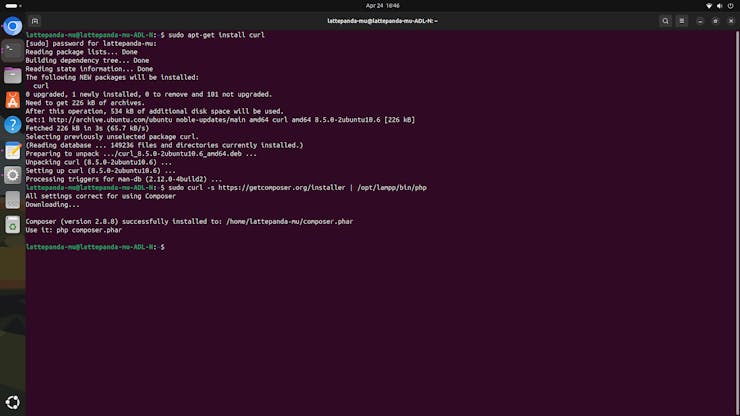Click the terminal window title text
Screen dimensions: 740x416
coord(382,21)
